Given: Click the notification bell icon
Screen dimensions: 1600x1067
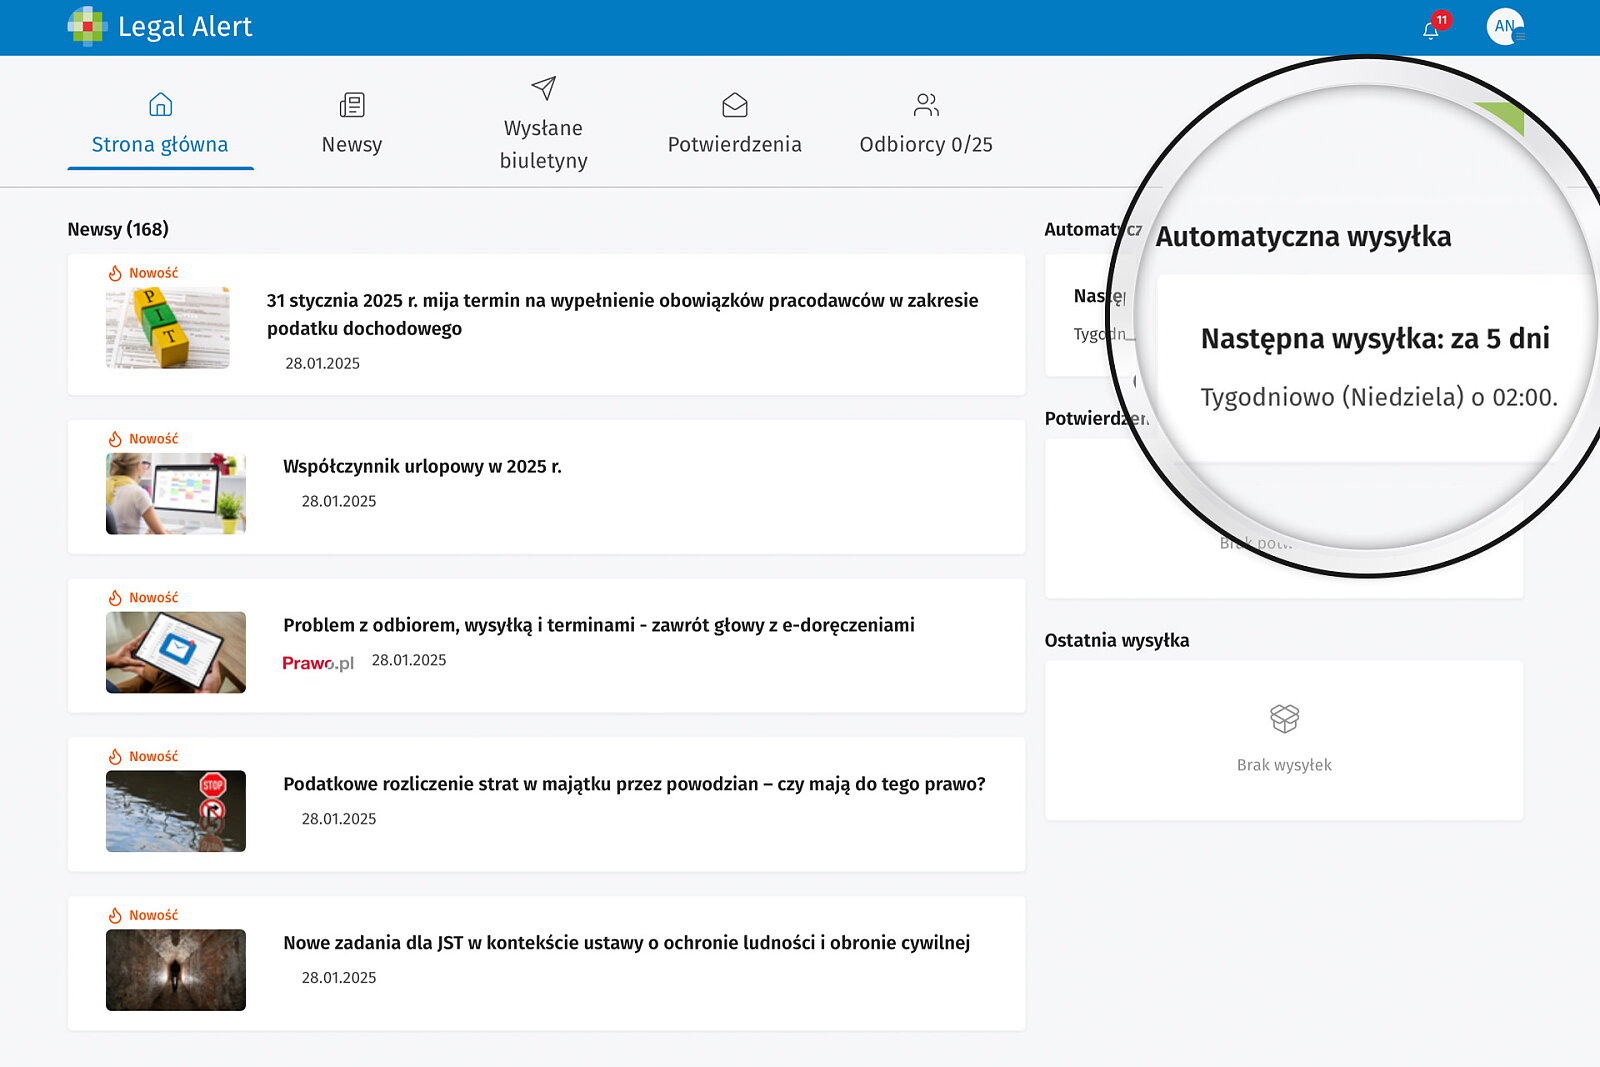Looking at the screenshot, I should [x=1431, y=29].
